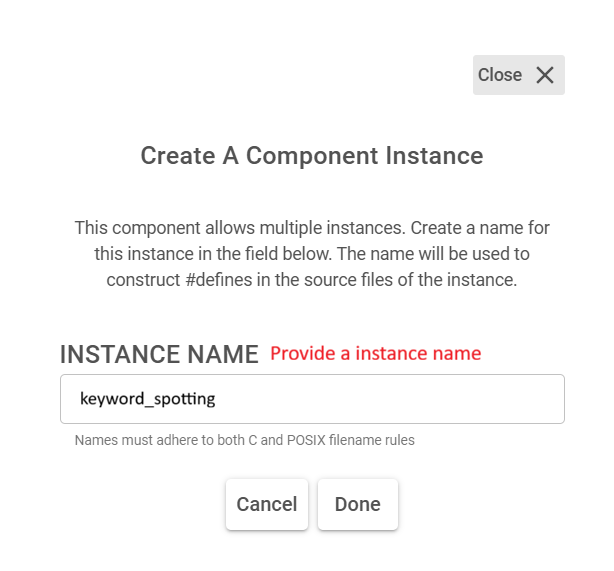Click the POSIX filename rules hint text

(x=245, y=440)
